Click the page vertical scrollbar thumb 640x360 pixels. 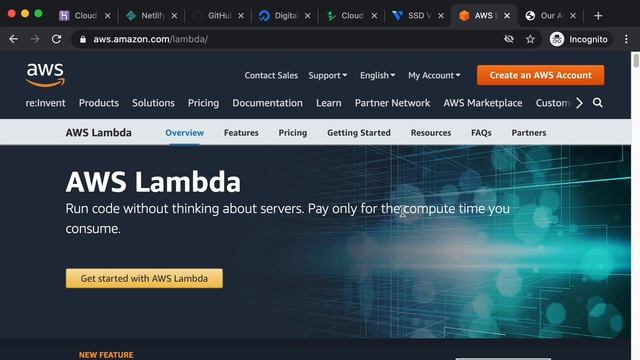636,61
